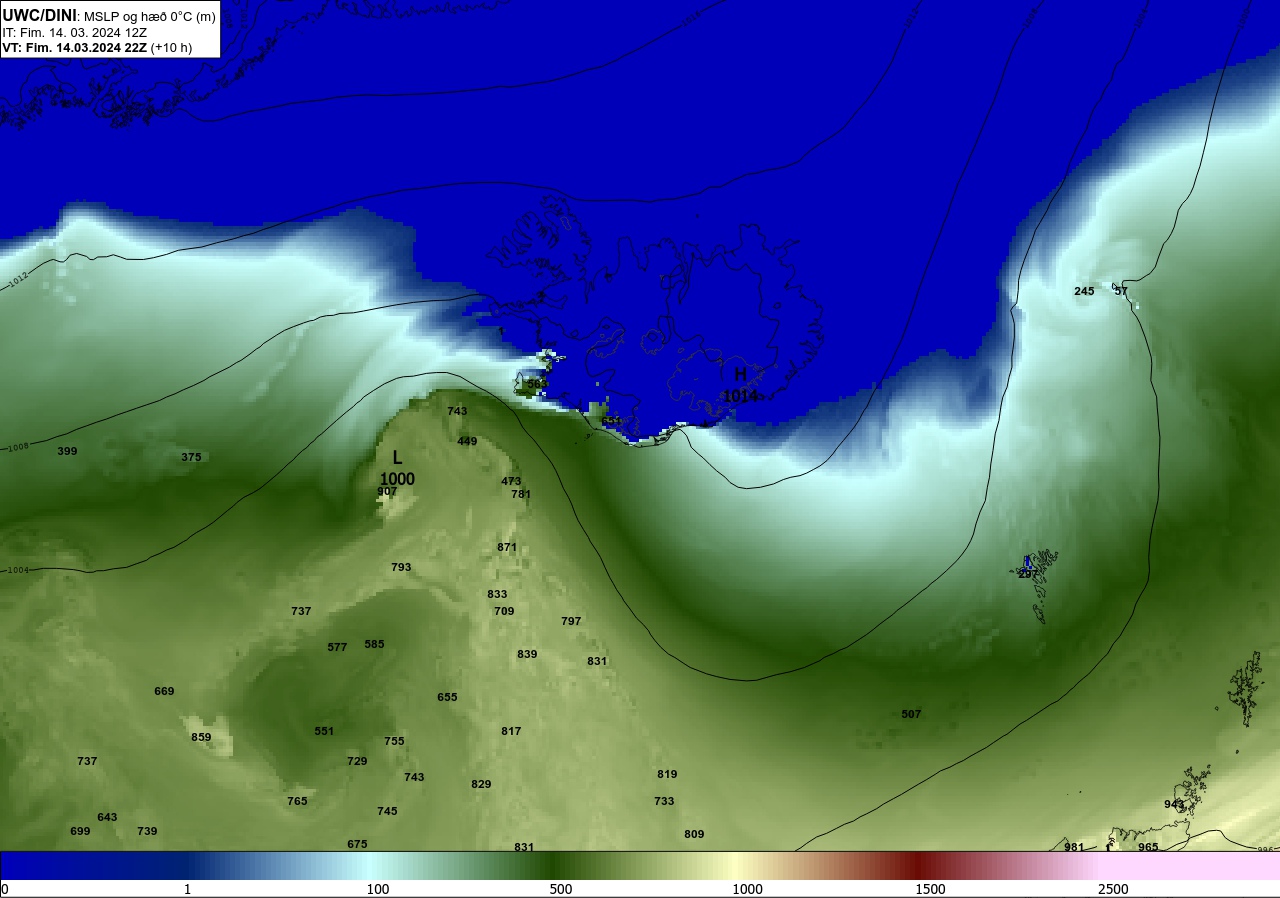This screenshot has width=1280, height=898.
Task: Click the 781 height value
Action: pyautogui.click(x=521, y=494)
